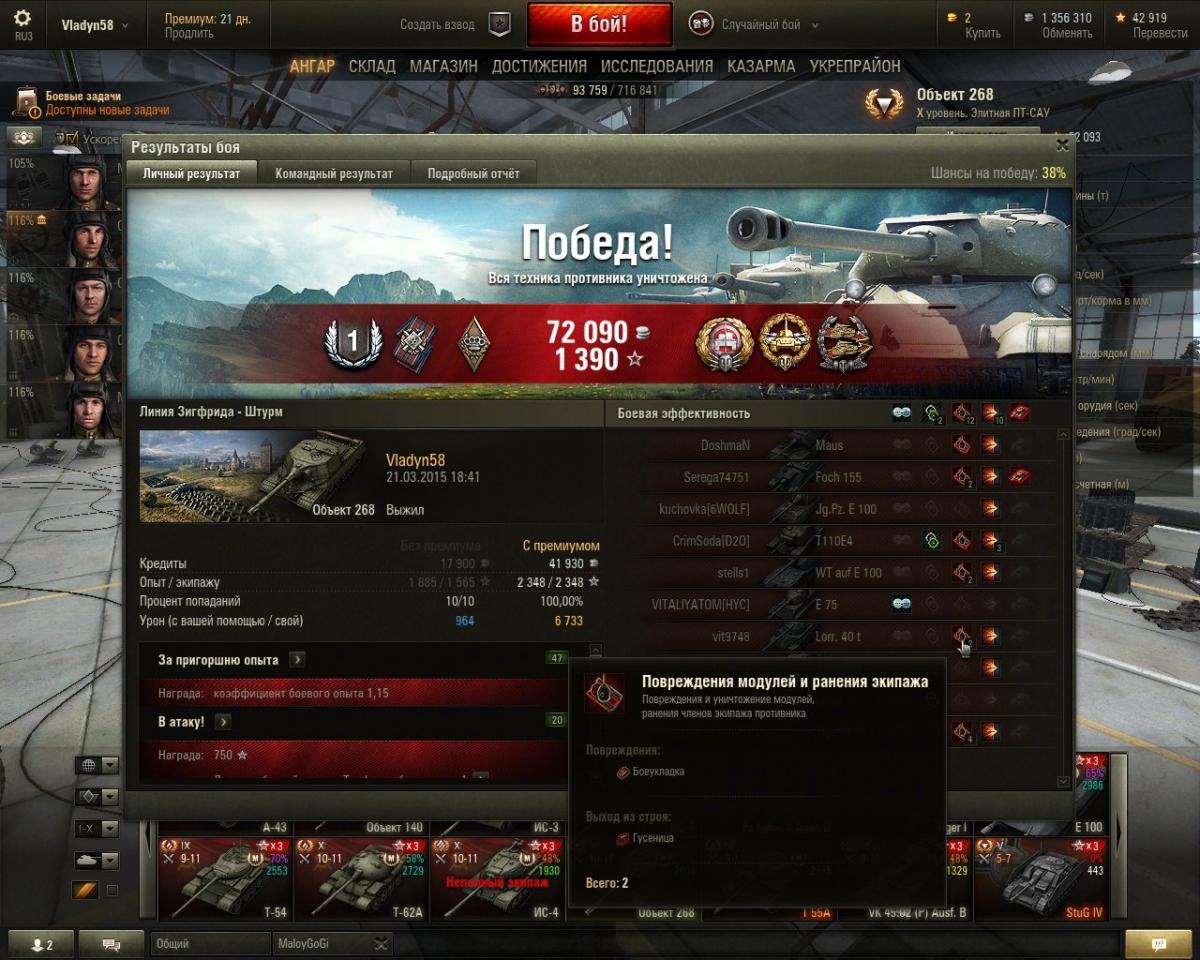Open the tier I-X filter dropdown
Viewport: 1200px width, 960px height.
coord(96,828)
